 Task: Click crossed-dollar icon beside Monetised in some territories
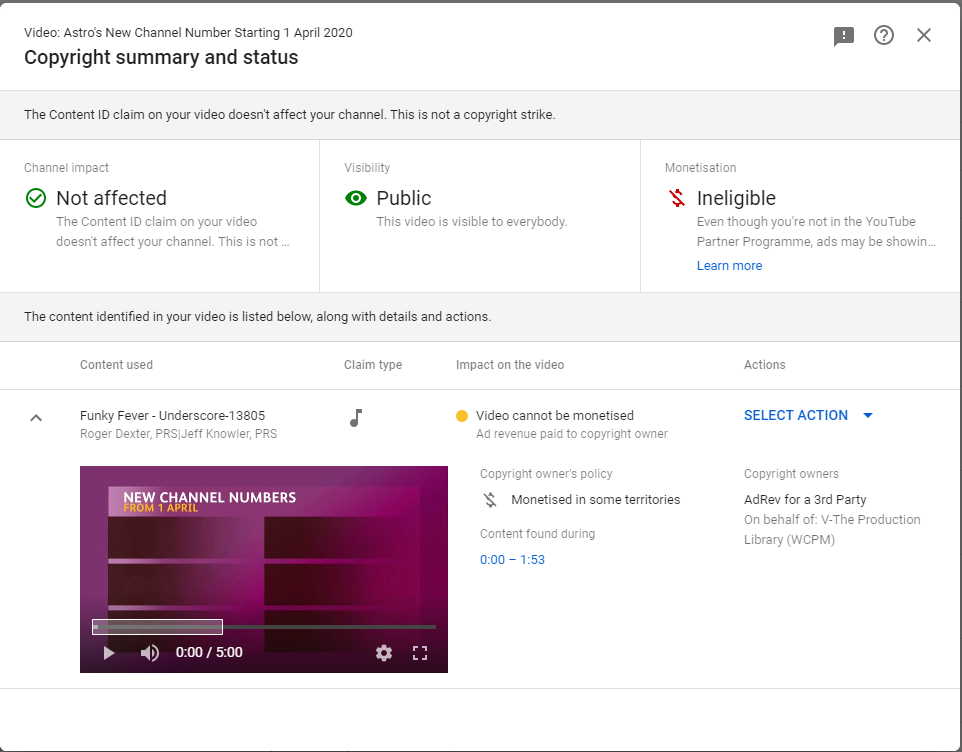click(490, 500)
